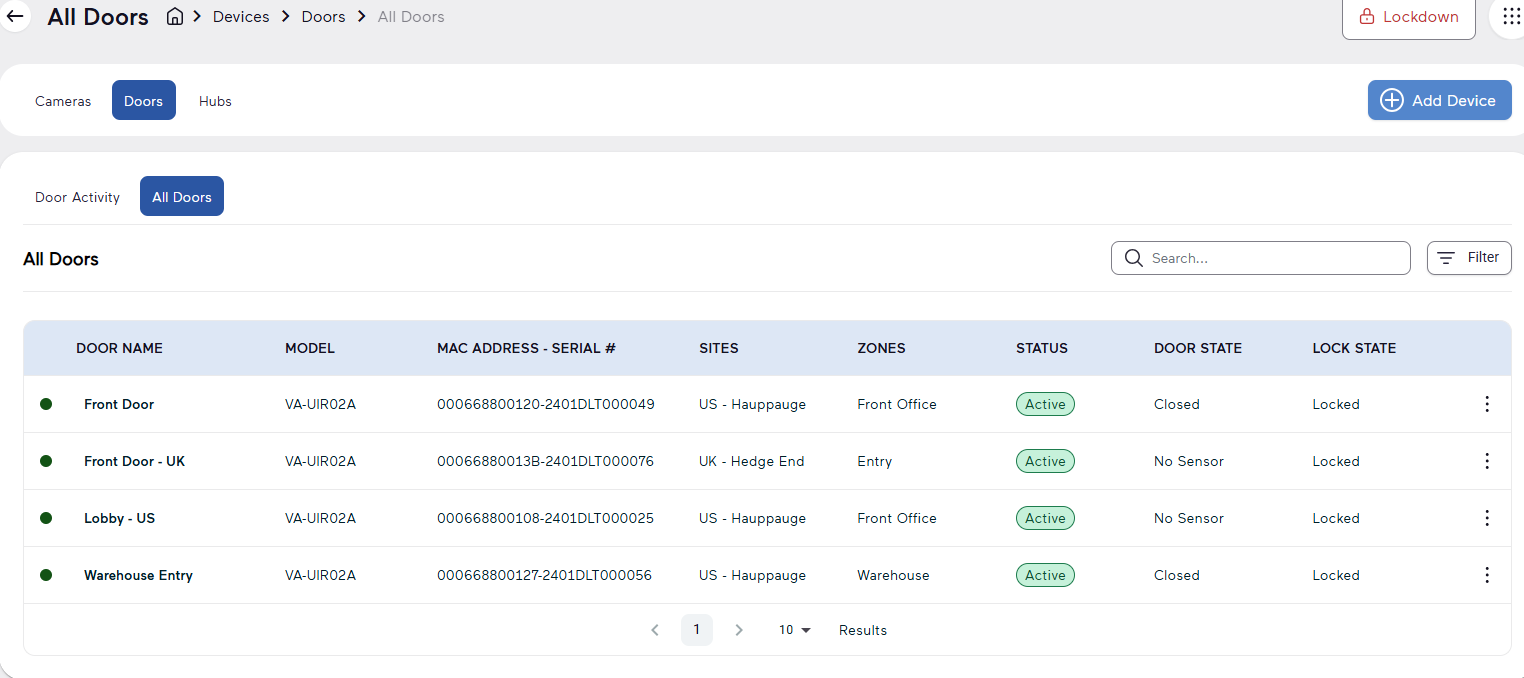
Task: Open the Door Activity tab
Action: [x=77, y=197]
